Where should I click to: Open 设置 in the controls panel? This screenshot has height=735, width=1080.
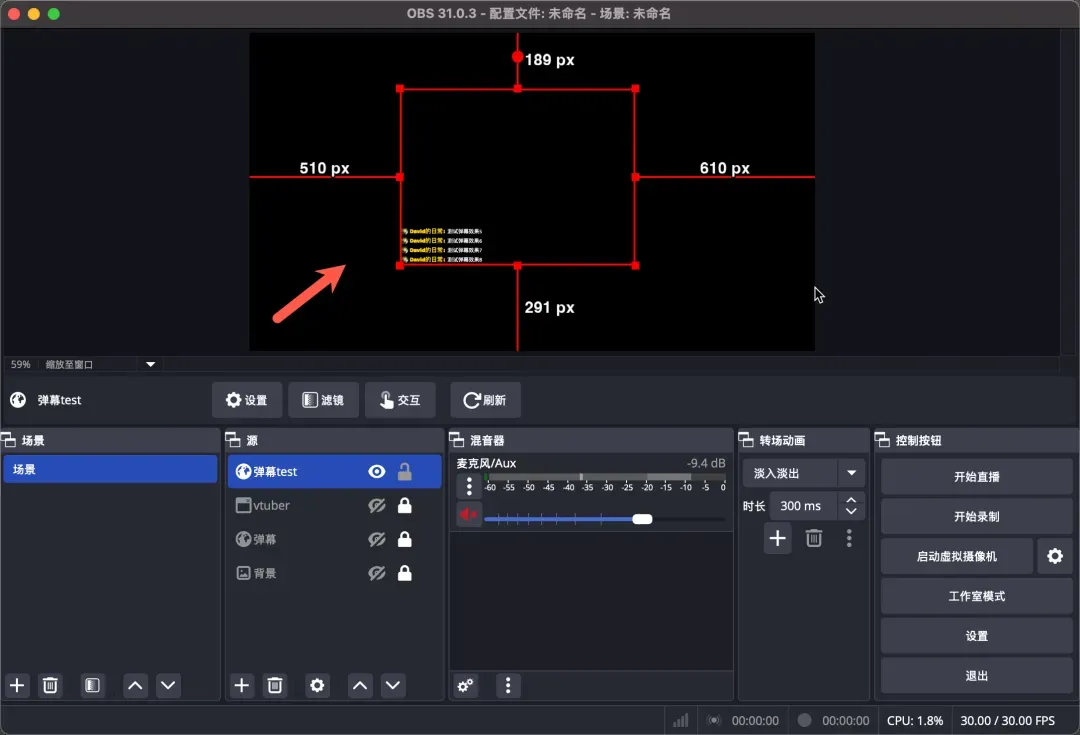(977, 636)
